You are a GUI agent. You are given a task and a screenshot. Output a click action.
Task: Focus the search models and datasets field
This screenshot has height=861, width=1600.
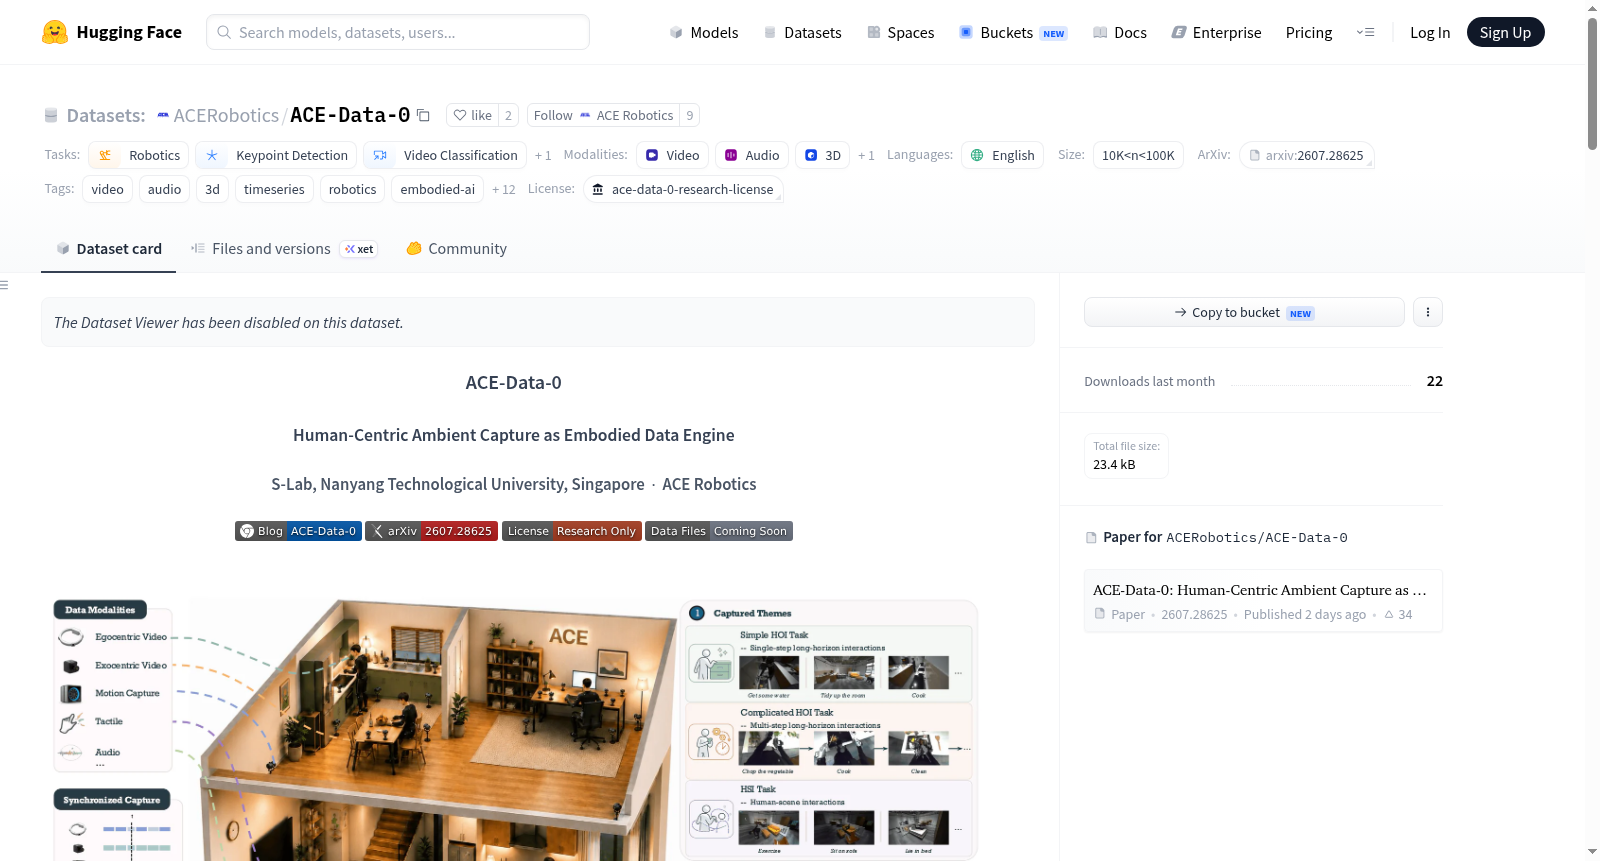point(398,32)
